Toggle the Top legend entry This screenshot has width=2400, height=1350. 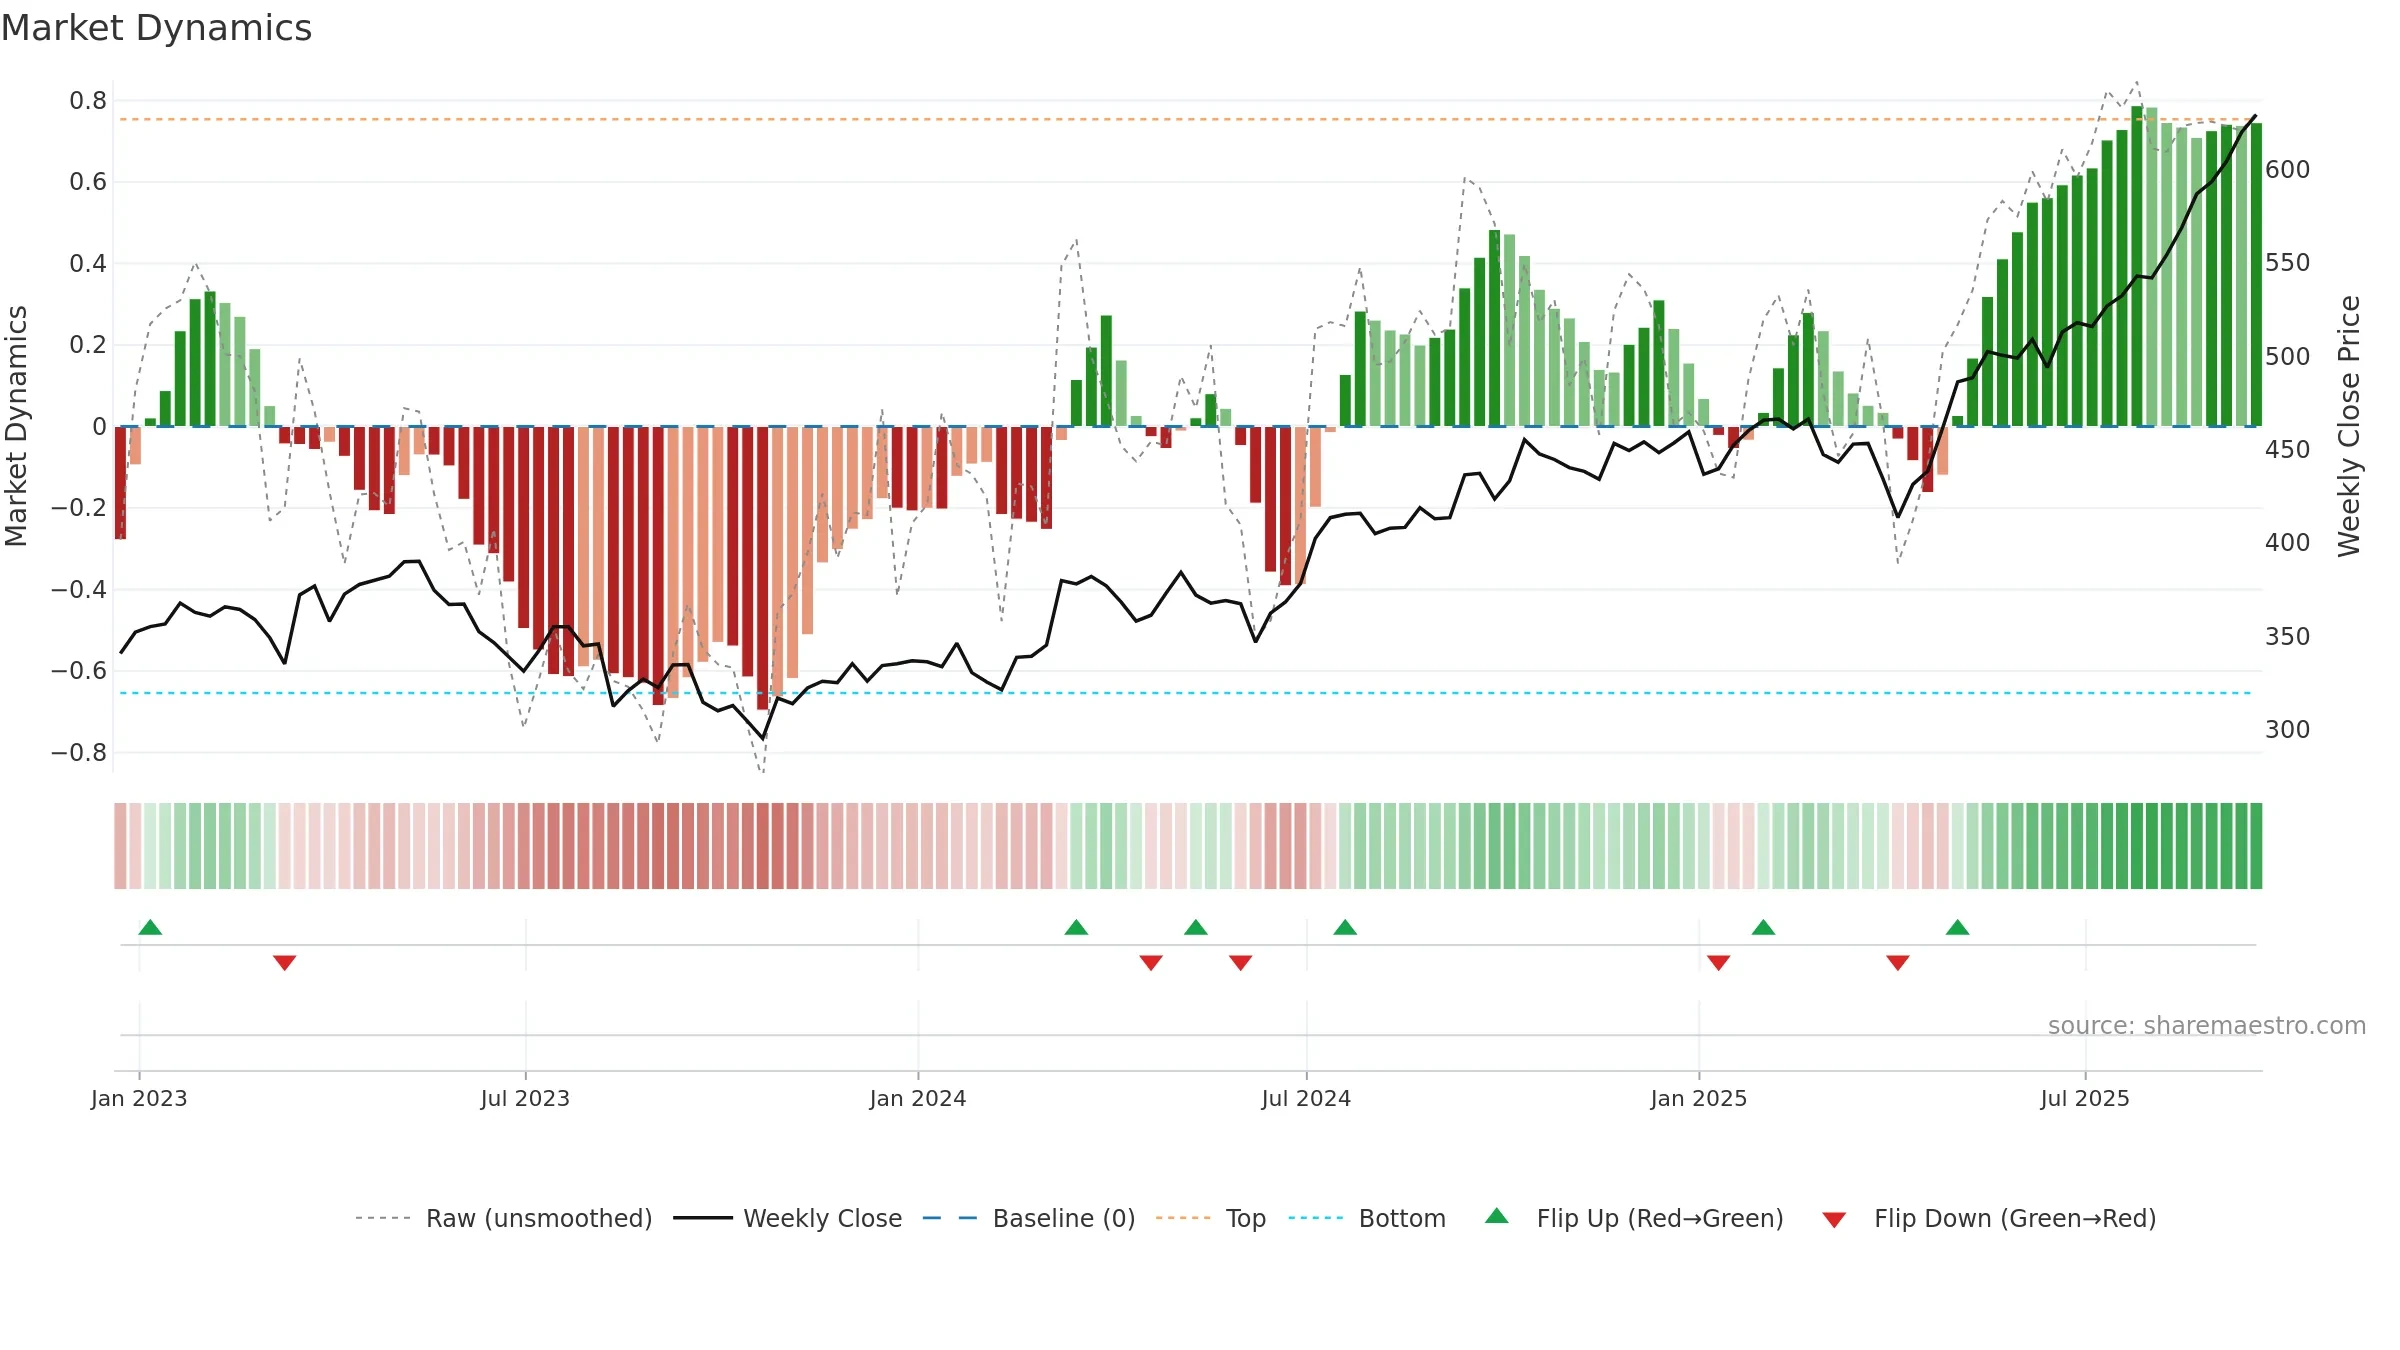tap(1211, 1218)
